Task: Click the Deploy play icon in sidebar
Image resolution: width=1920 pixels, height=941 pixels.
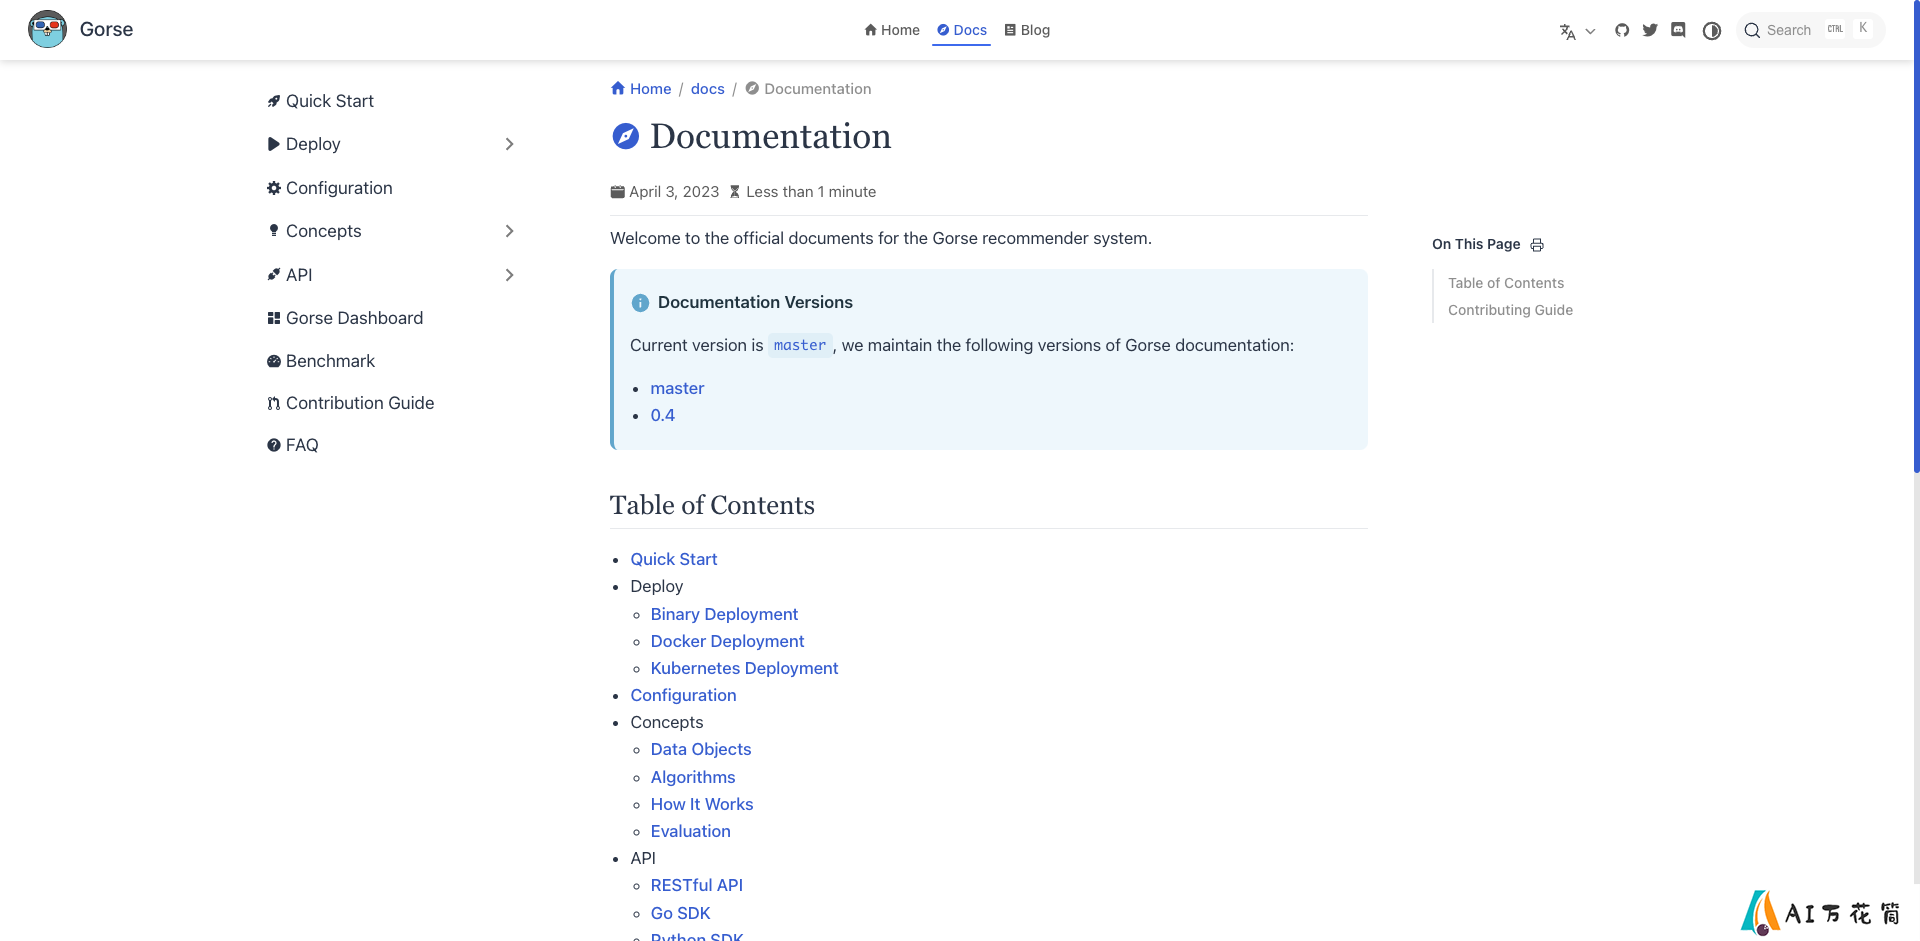Action: point(274,144)
